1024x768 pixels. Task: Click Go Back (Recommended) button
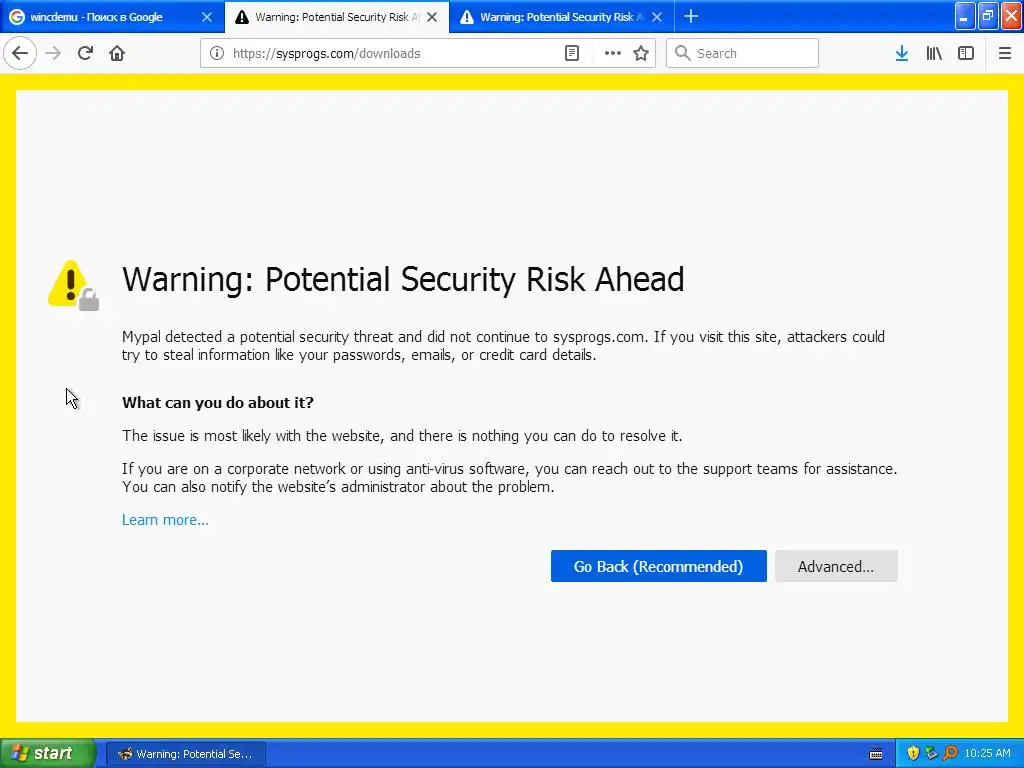click(x=658, y=566)
